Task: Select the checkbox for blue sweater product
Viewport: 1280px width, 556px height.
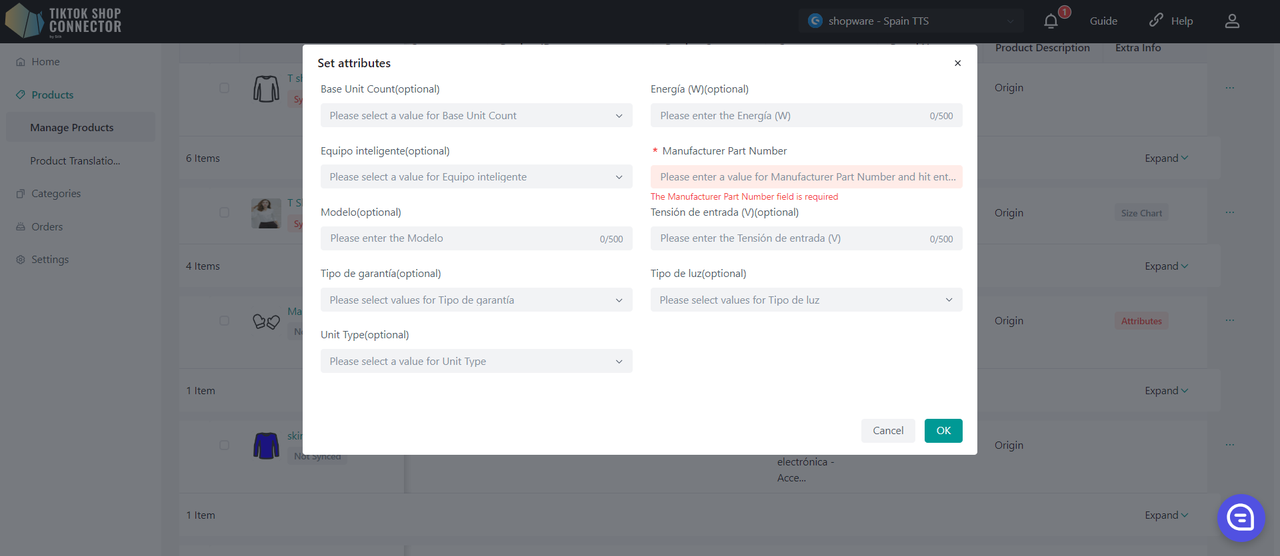Action: point(224,445)
